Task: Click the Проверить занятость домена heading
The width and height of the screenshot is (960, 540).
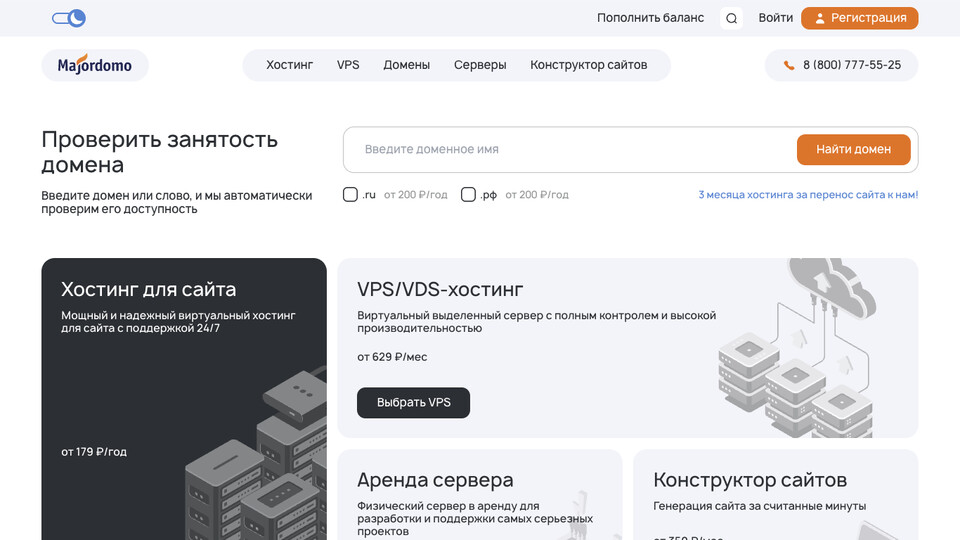Action: coord(159,152)
